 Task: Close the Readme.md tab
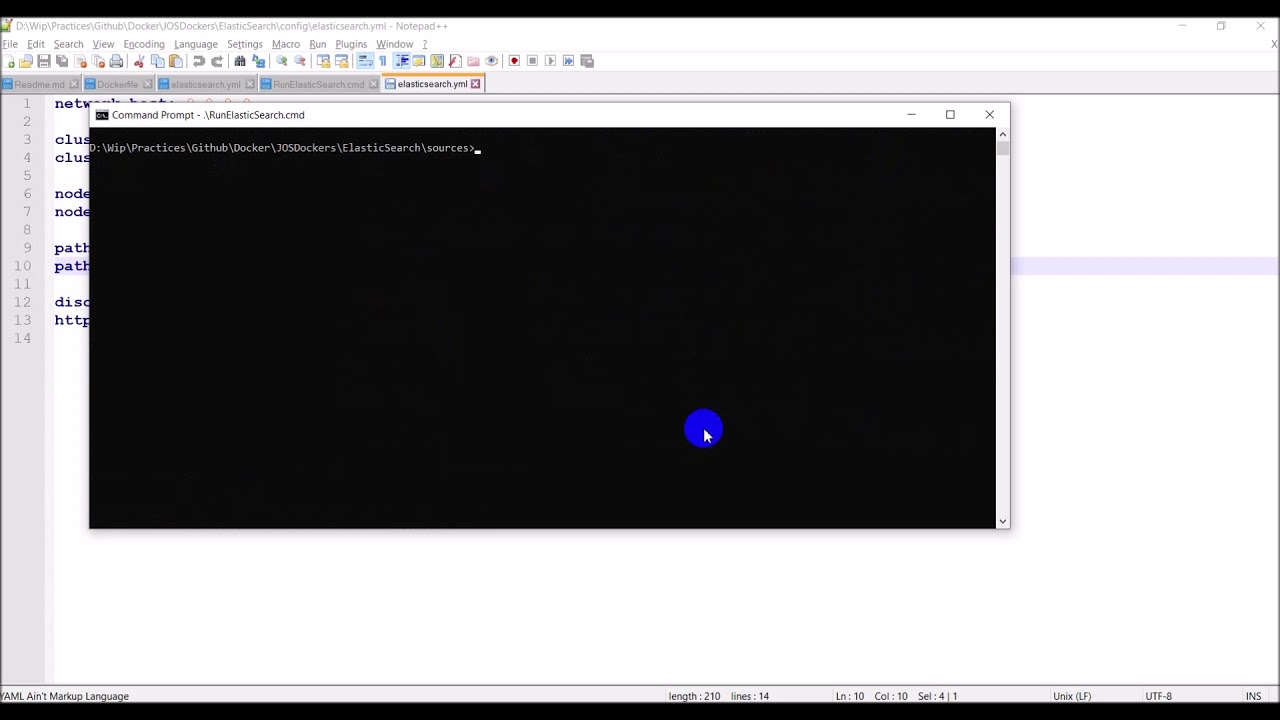(75, 84)
